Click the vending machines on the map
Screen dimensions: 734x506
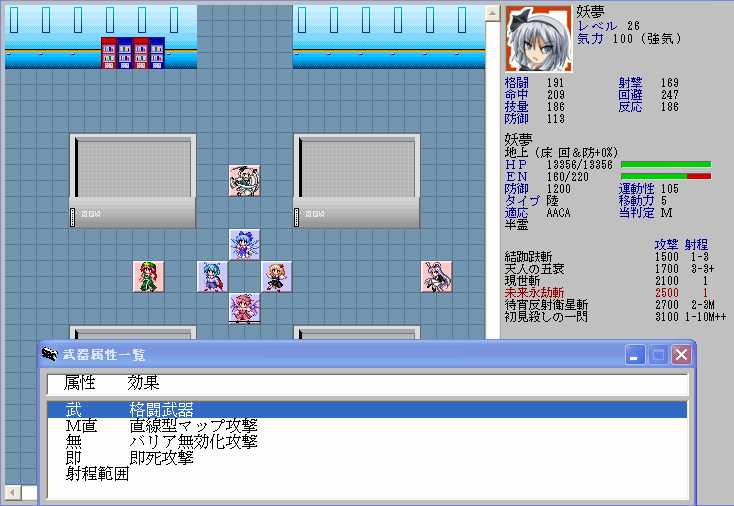pyautogui.click(x=133, y=53)
